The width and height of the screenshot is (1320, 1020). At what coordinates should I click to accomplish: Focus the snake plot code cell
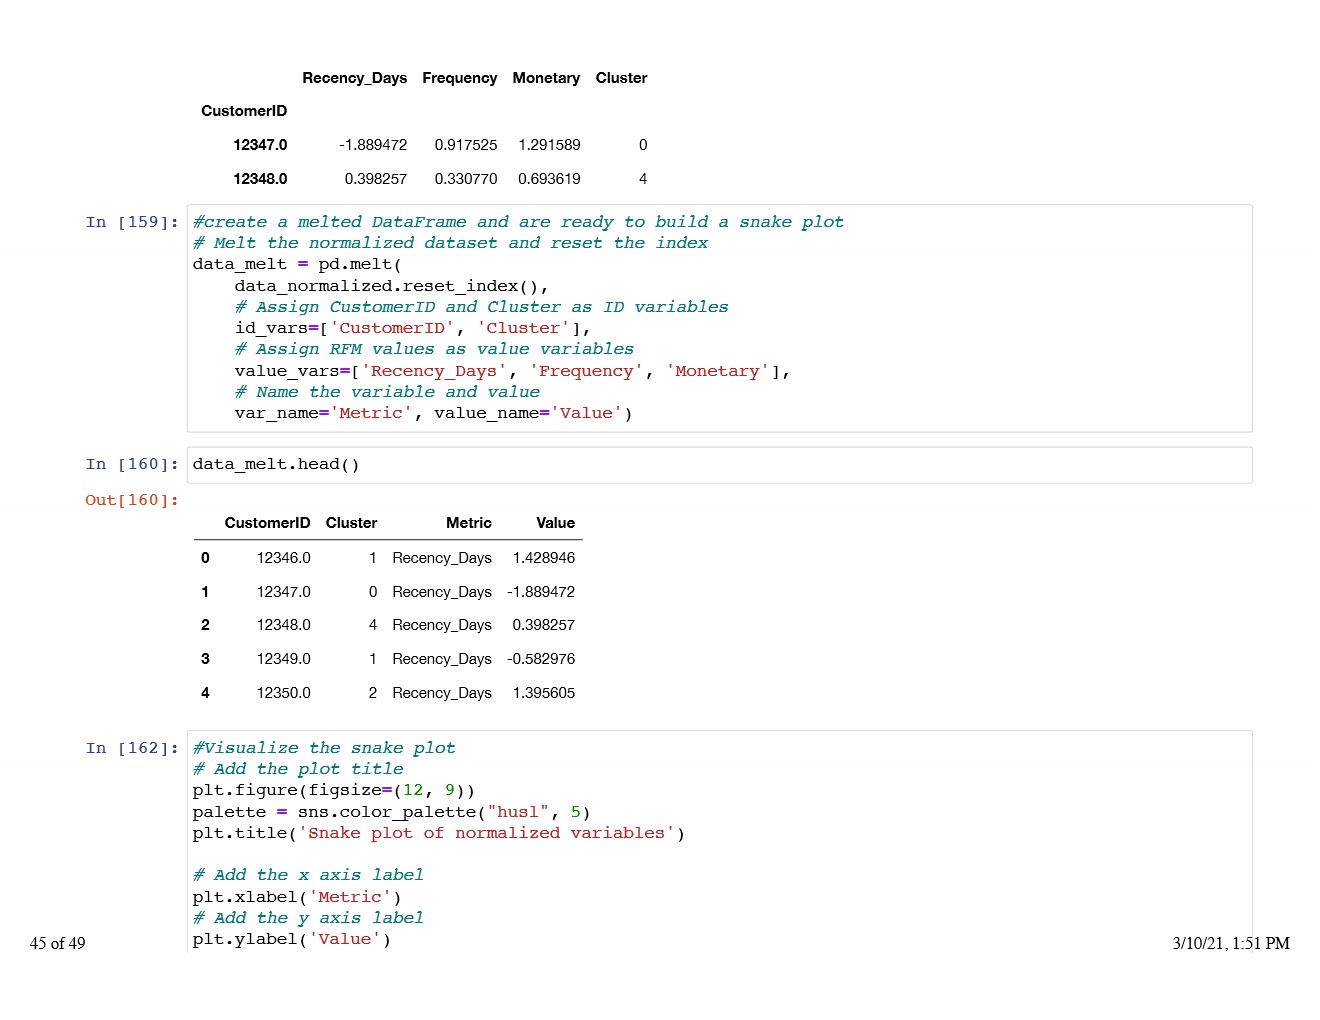718,842
